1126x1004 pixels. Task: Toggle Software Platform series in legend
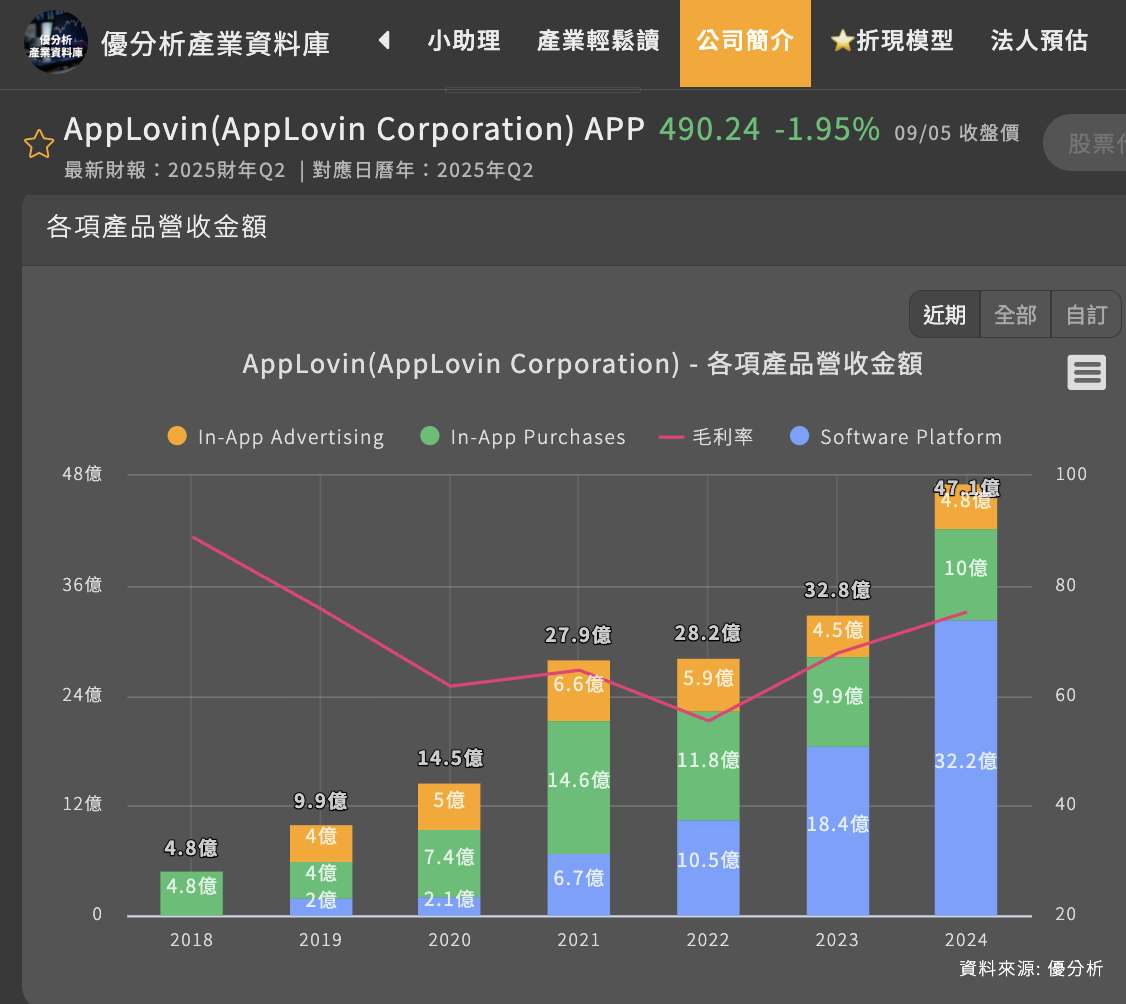(x=895, y=437)
